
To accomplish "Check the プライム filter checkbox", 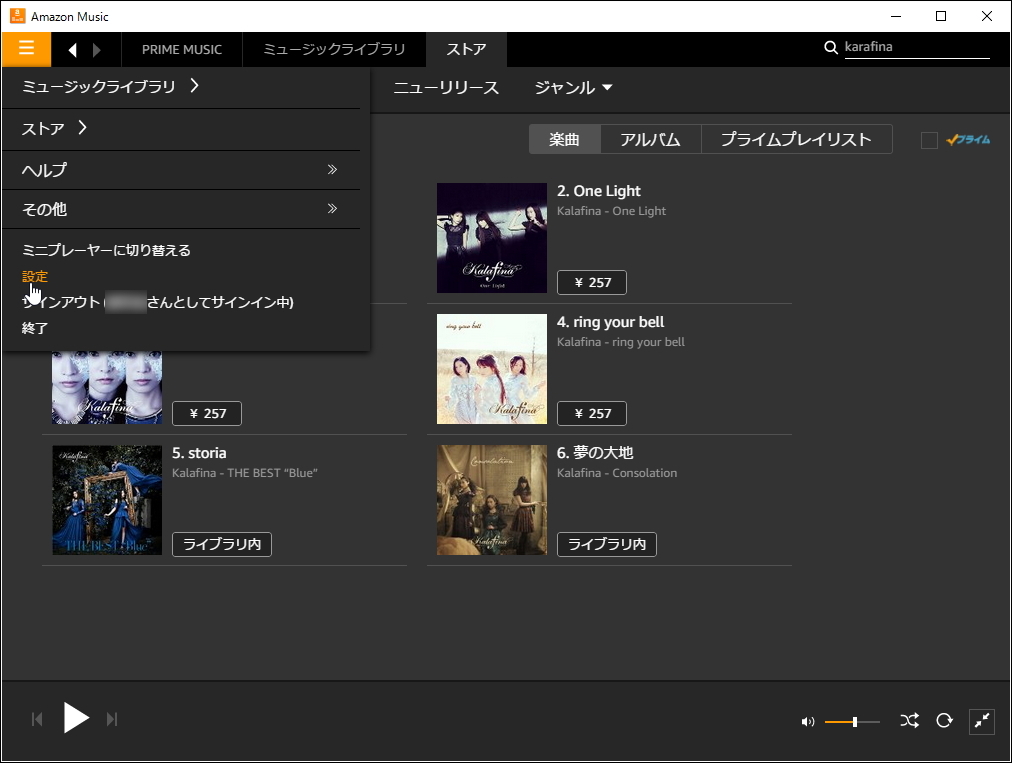I will click(x=928, y=140).
